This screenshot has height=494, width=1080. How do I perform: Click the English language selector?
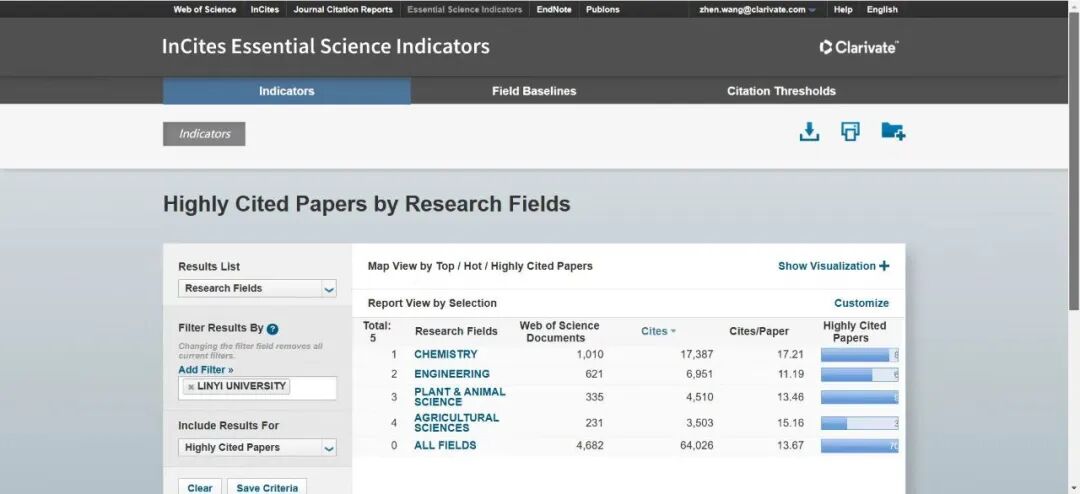(x=882, y=10)
